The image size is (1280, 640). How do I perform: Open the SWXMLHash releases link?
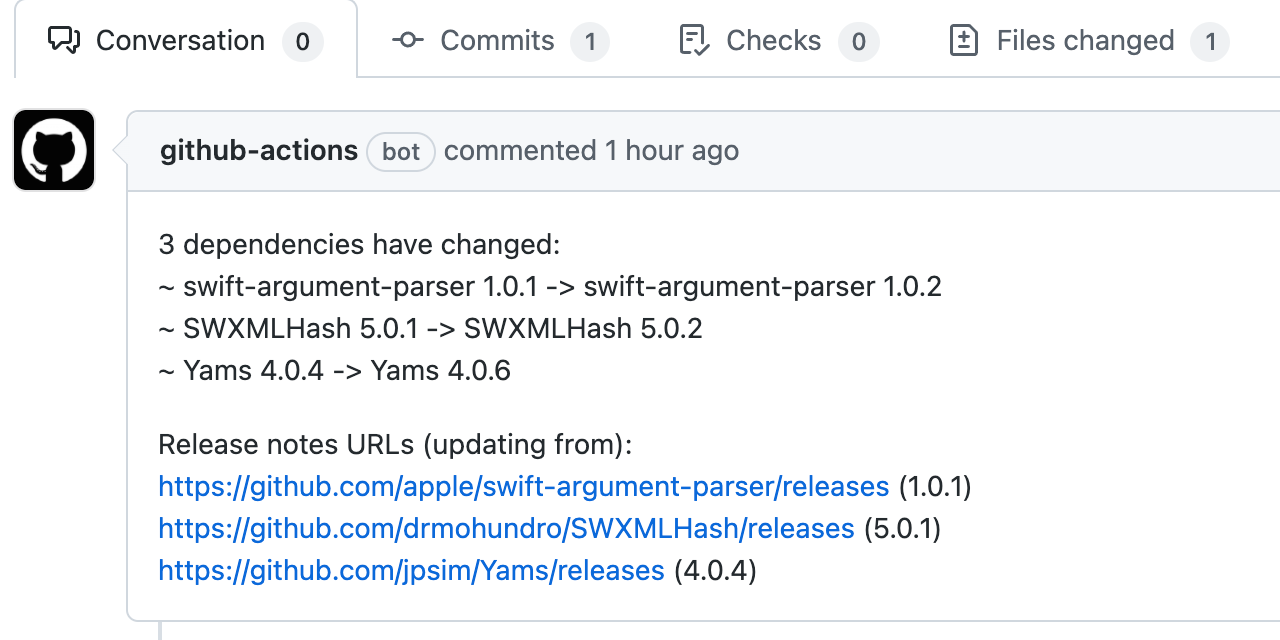(x=506, y=528)
